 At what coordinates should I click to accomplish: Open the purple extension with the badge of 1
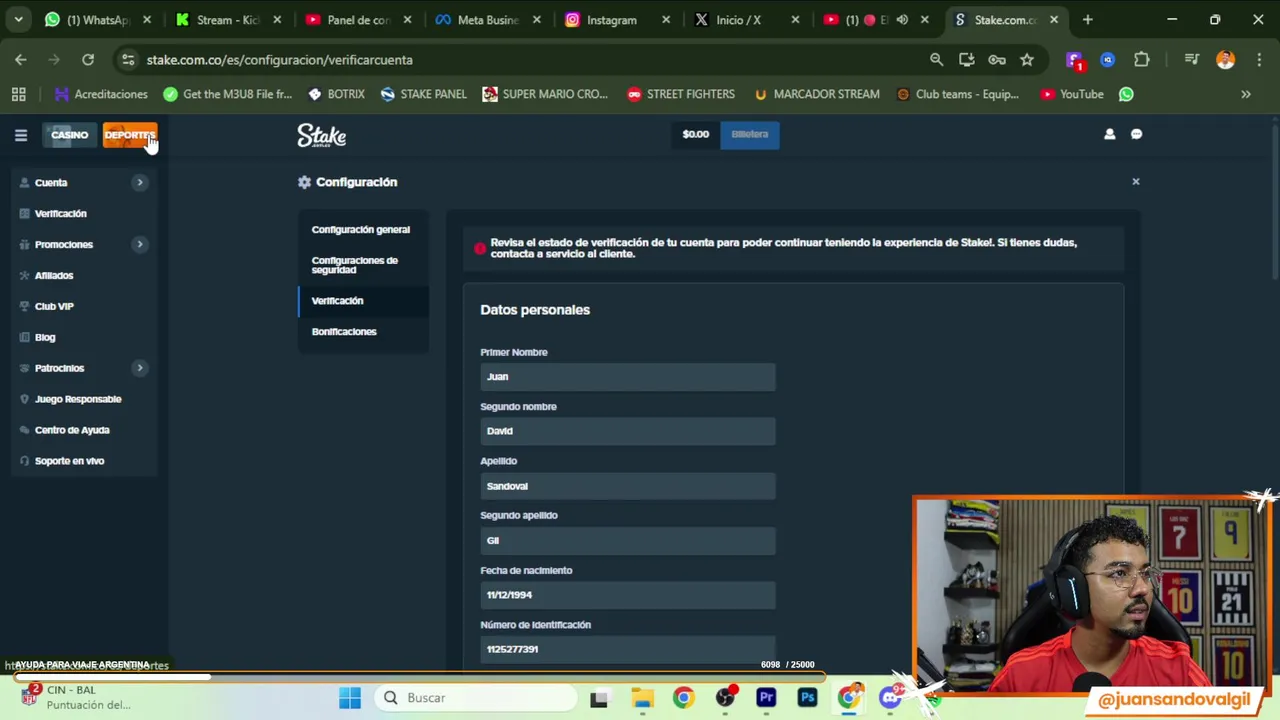coord(1074,60)
